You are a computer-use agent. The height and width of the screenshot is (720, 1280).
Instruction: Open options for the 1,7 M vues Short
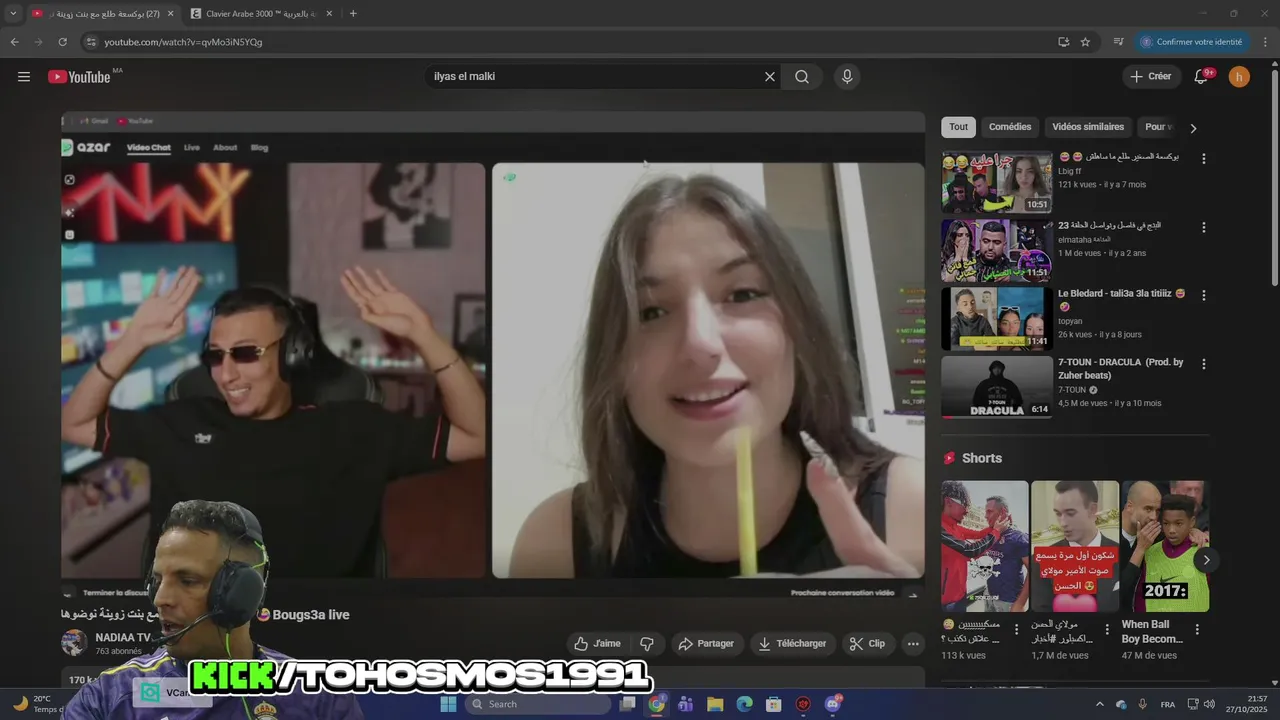pos(1107,630)
